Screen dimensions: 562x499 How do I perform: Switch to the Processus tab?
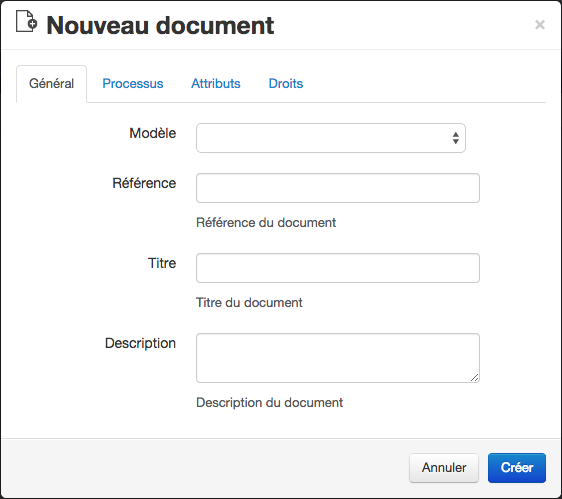(x=133, y=84)
